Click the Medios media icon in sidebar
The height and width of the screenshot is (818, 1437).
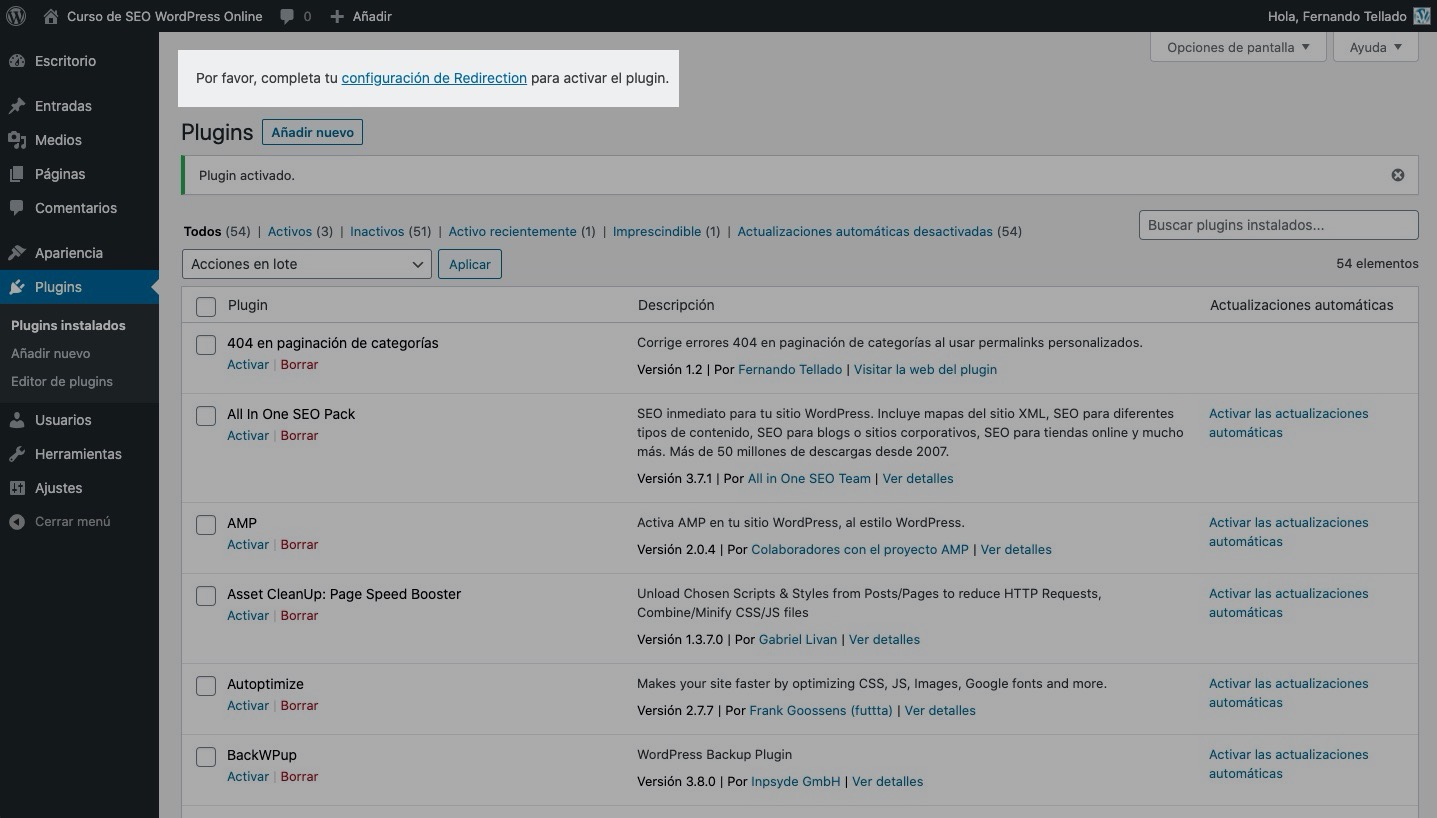pyautogui.click(x=17, y=140)
